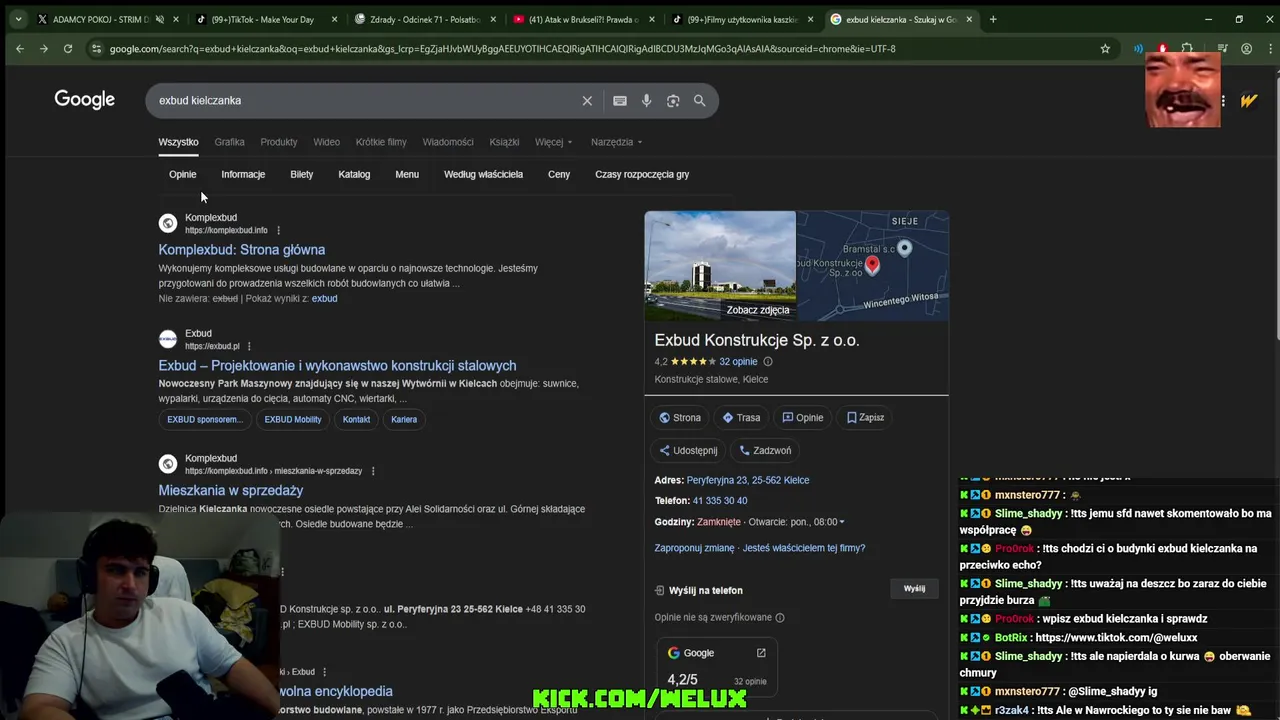This screenshot has width=1280, height=720.
Task: Open three-dot options beside mieszkania-w-sprzedazy result
Action: (373, 471)
